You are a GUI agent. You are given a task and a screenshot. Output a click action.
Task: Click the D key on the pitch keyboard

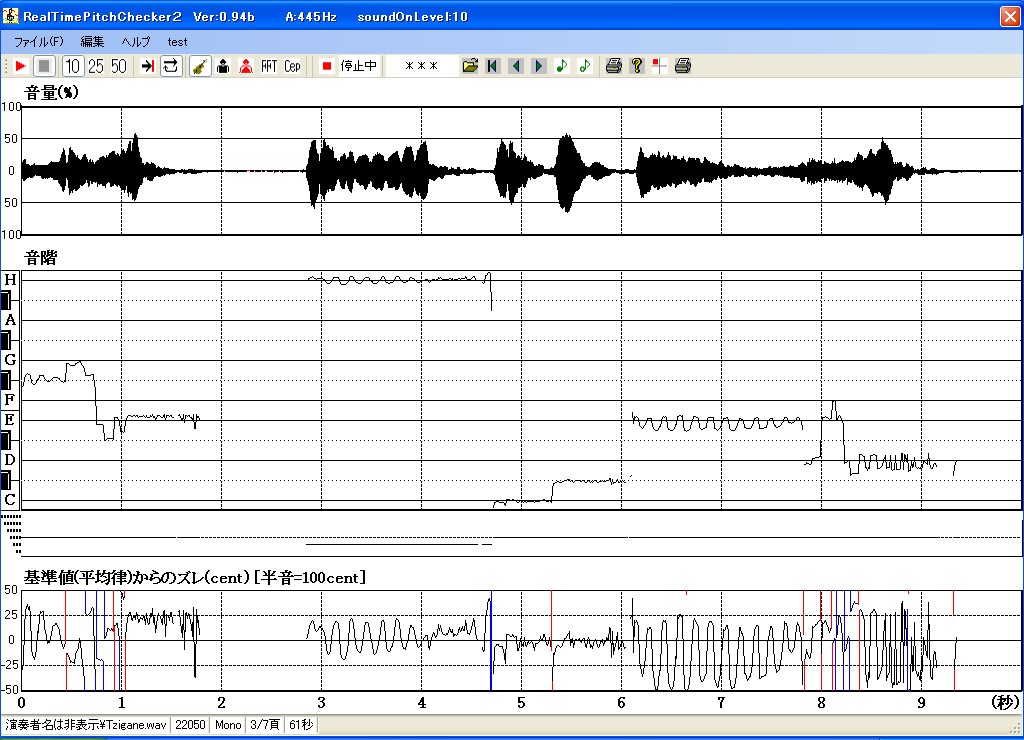tap(10, 459)
